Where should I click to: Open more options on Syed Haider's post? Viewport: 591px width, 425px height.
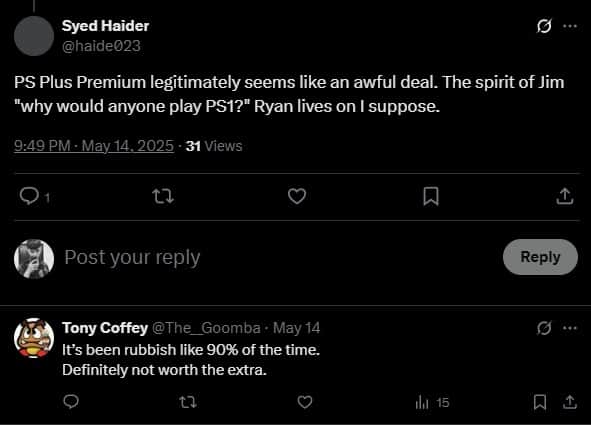570,26
